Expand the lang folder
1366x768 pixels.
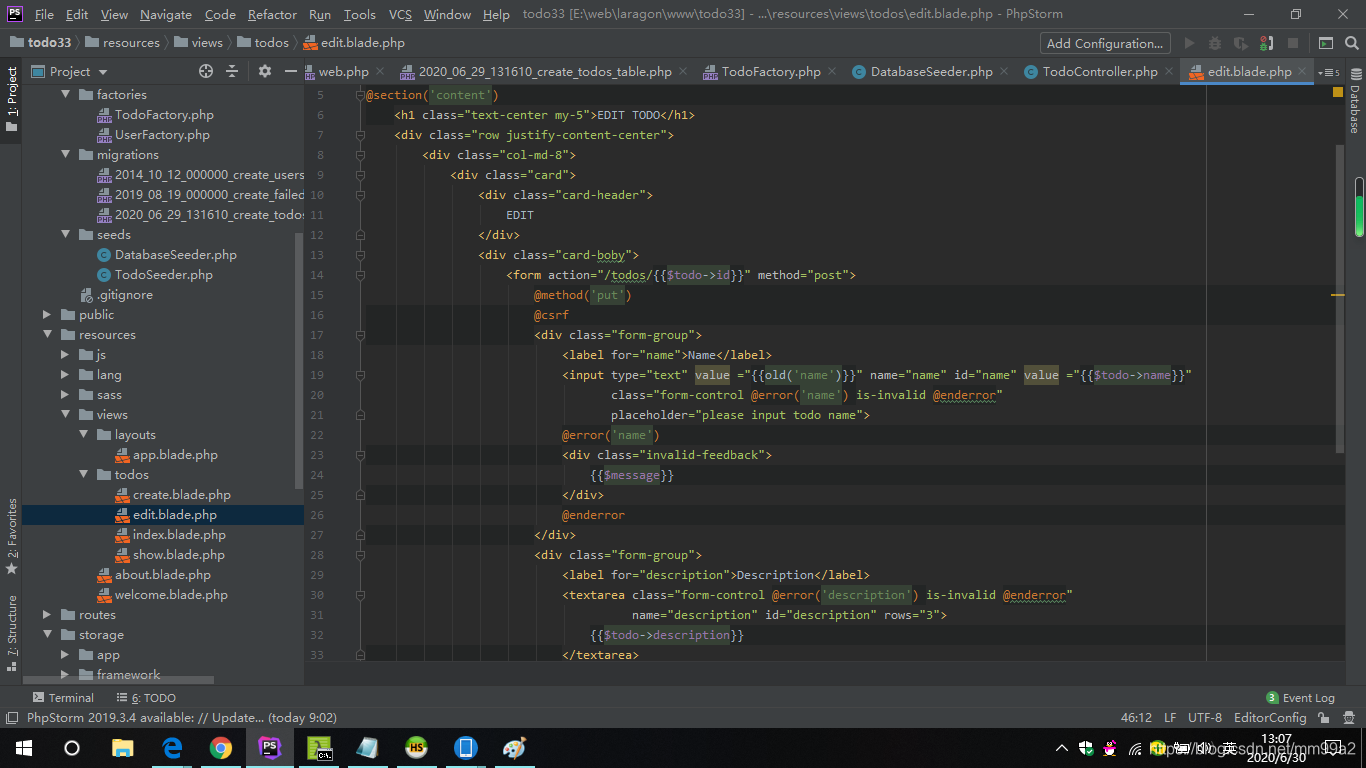[x=65, y=375]
